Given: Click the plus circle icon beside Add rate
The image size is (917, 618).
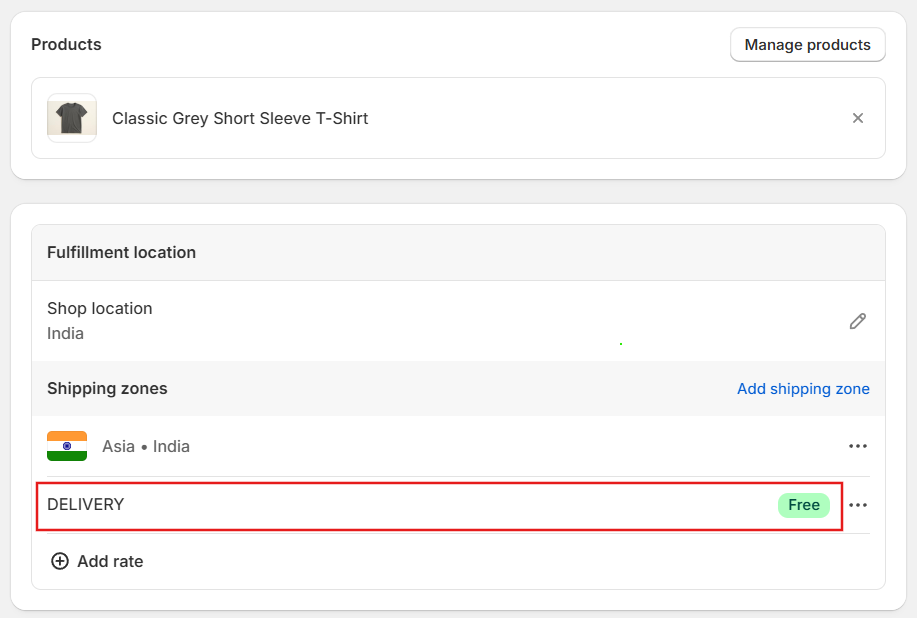Looking at the screenshot, I should 60,561.
